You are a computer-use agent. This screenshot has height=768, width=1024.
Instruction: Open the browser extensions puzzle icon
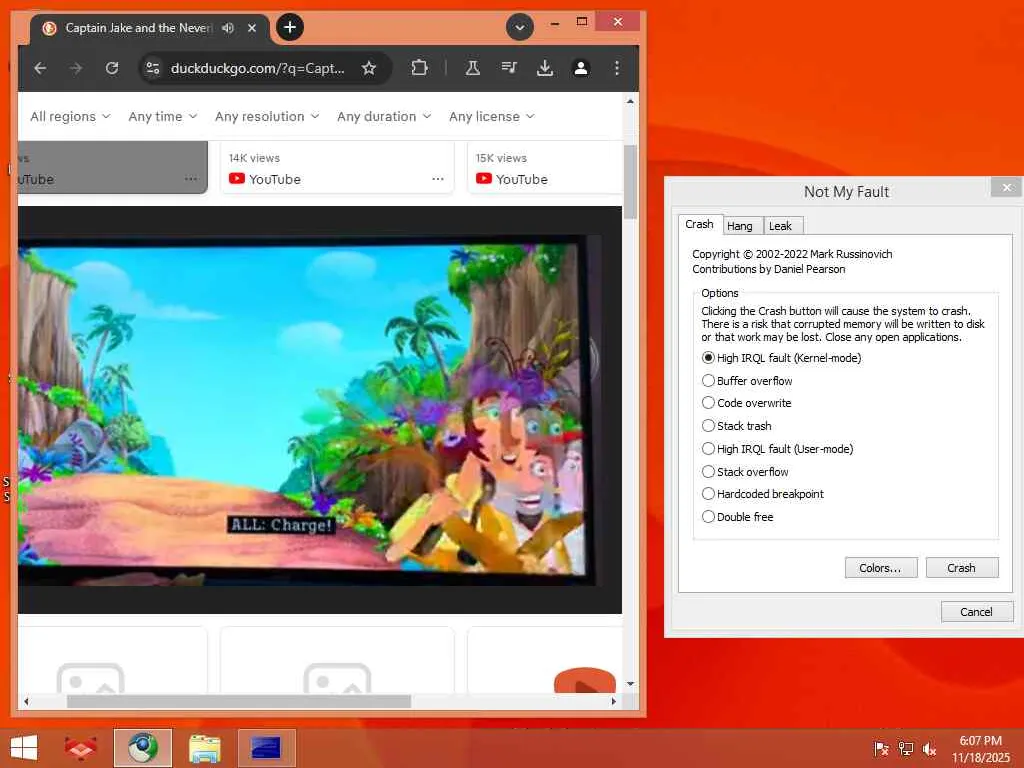click(419, 68)
